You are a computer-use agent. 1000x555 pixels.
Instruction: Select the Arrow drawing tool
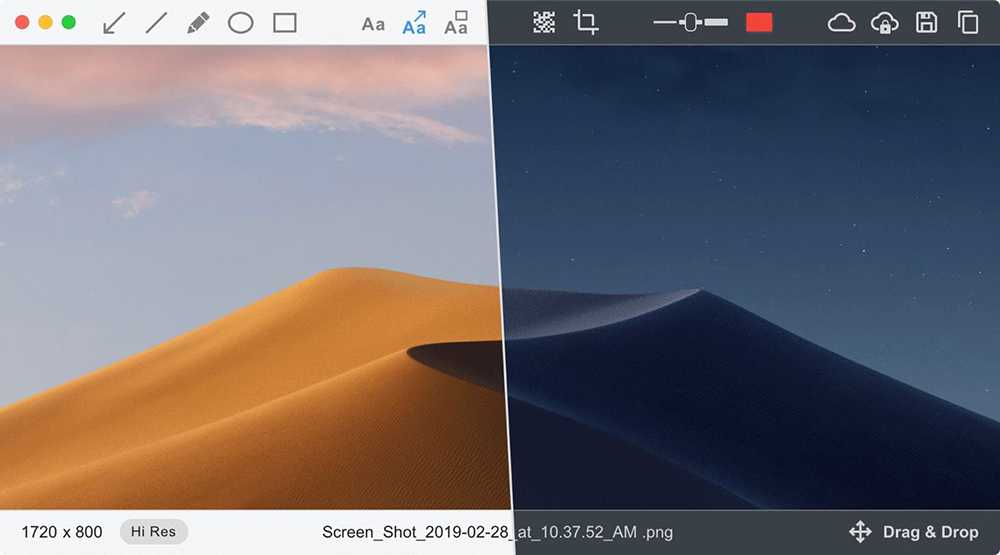pos(114,23)
